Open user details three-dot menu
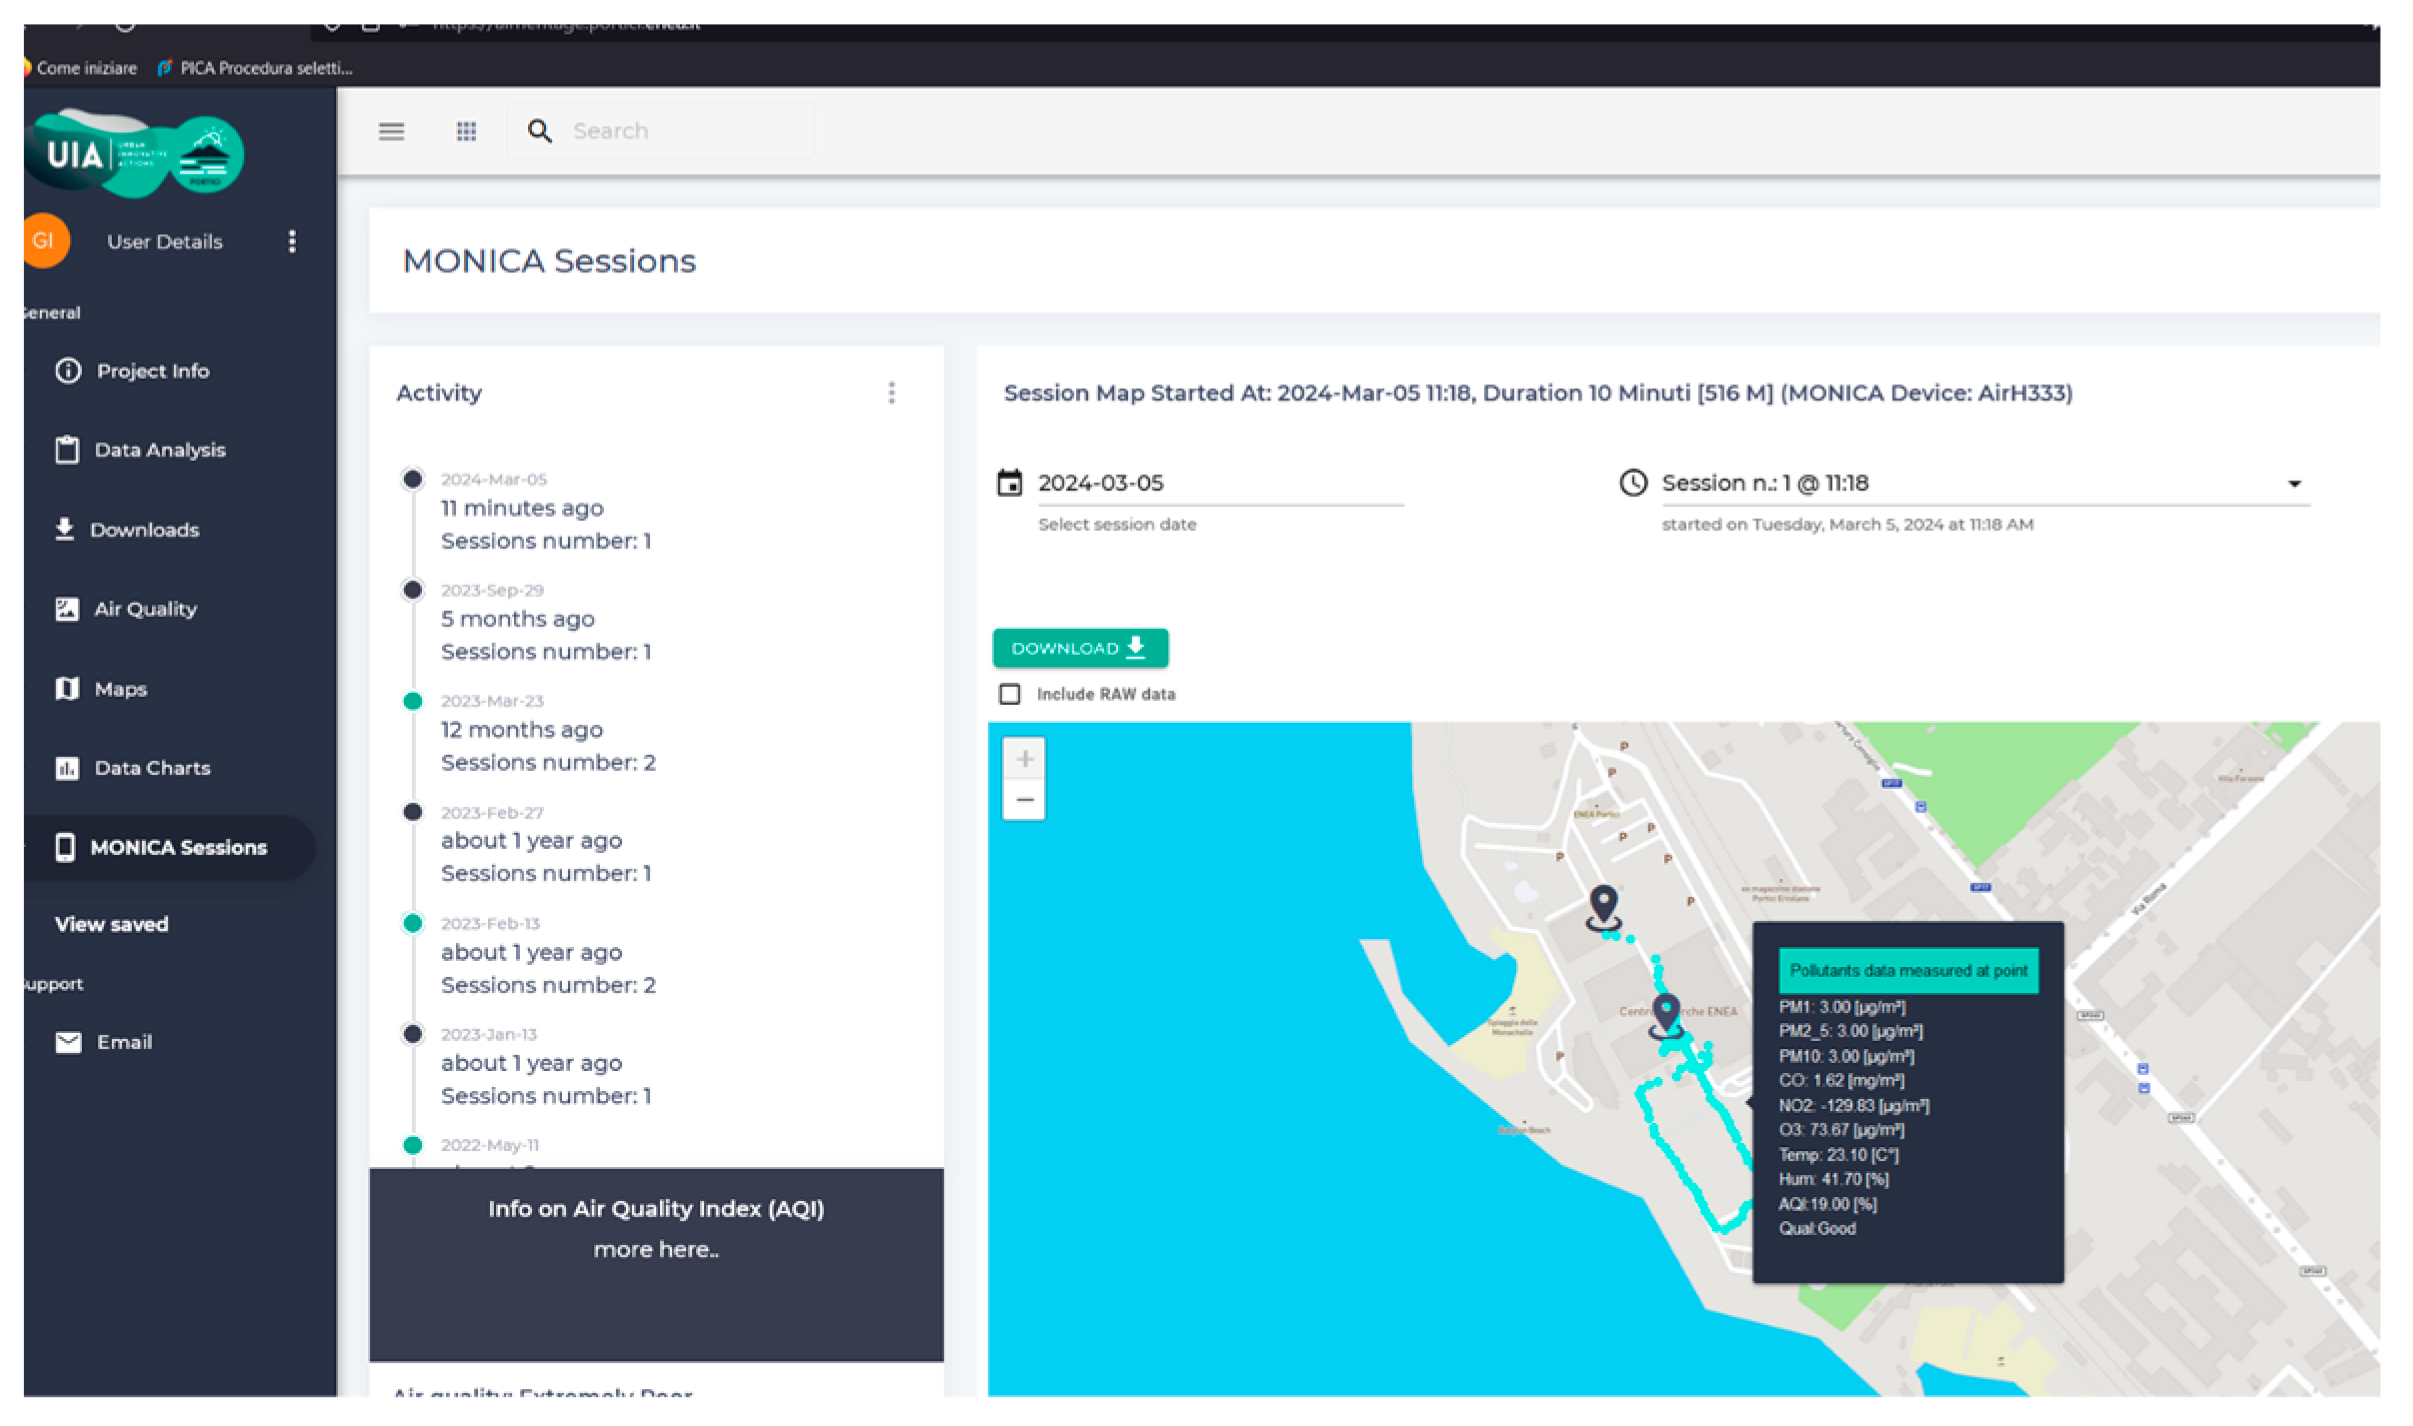The width and height of the screenshot is (2413, 1426). point(292,241)
